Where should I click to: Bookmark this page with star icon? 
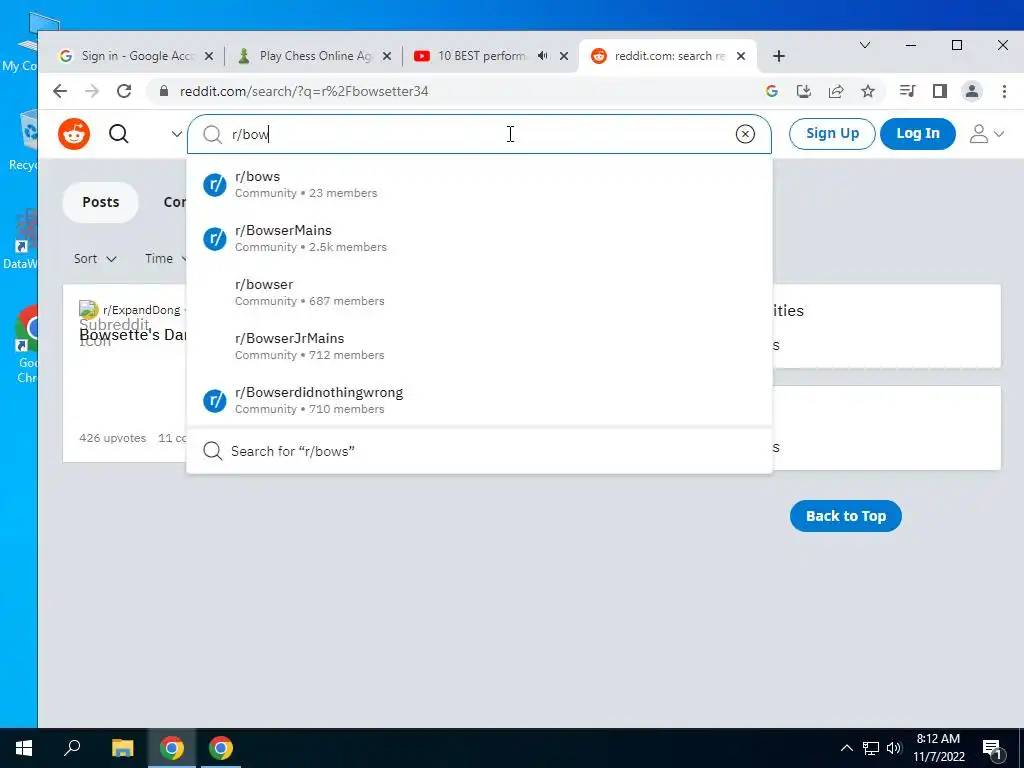(868, 91)
